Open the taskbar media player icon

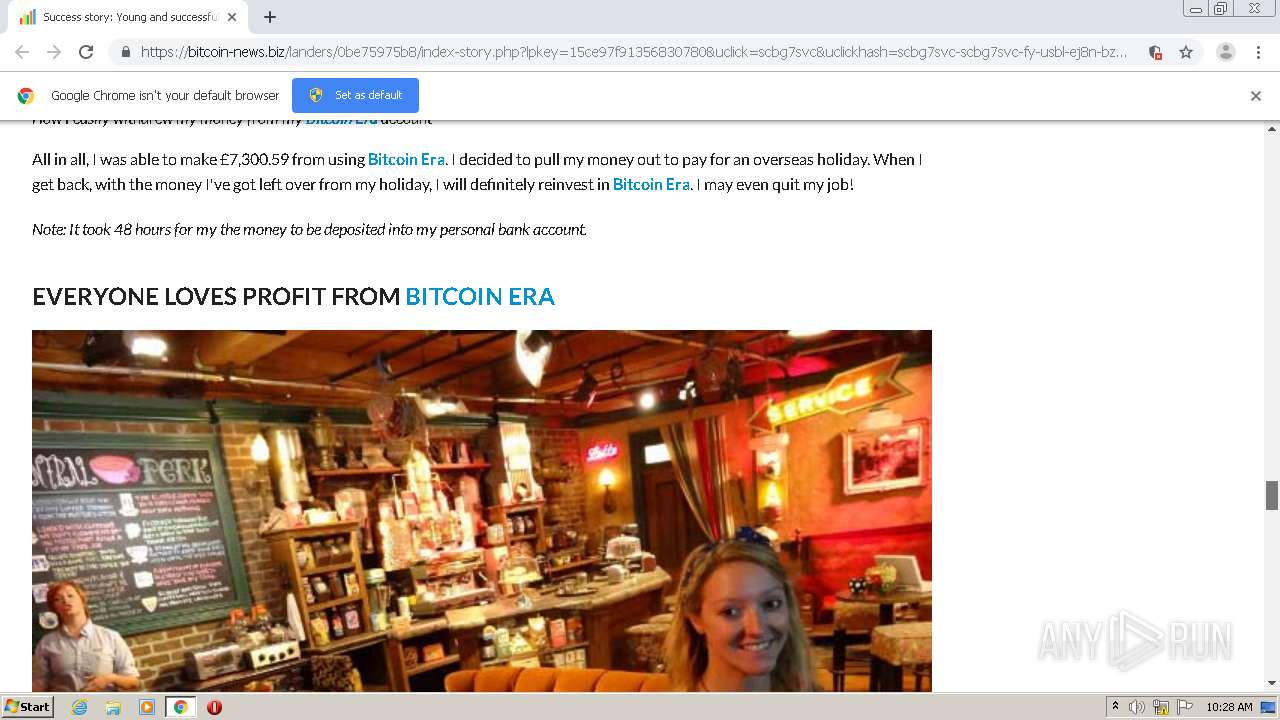[x=147, y=707]
